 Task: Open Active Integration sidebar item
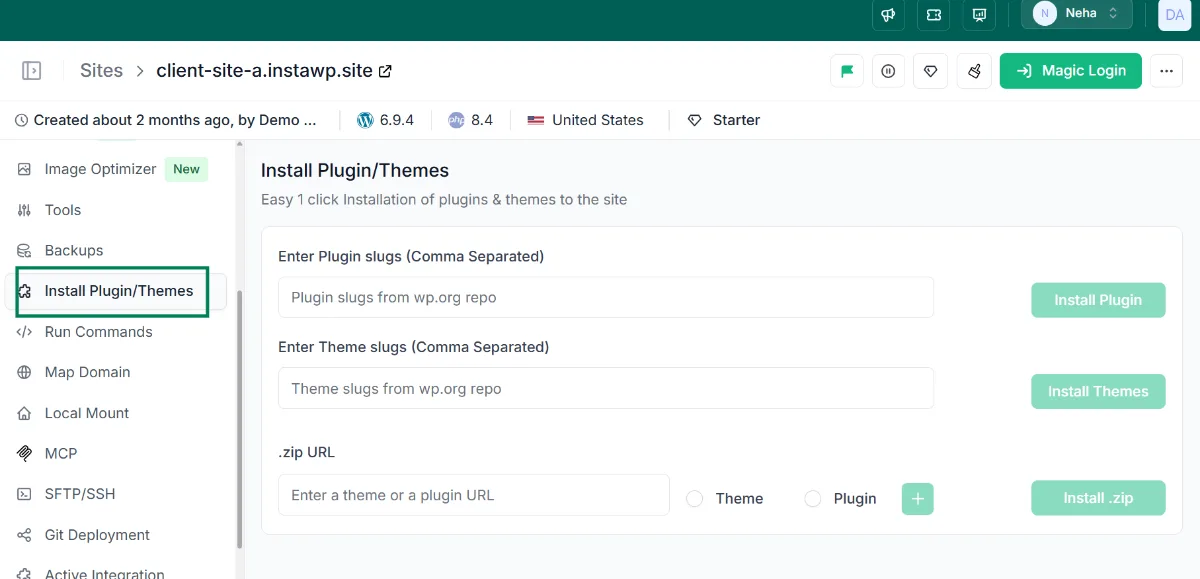click(105, 574)
